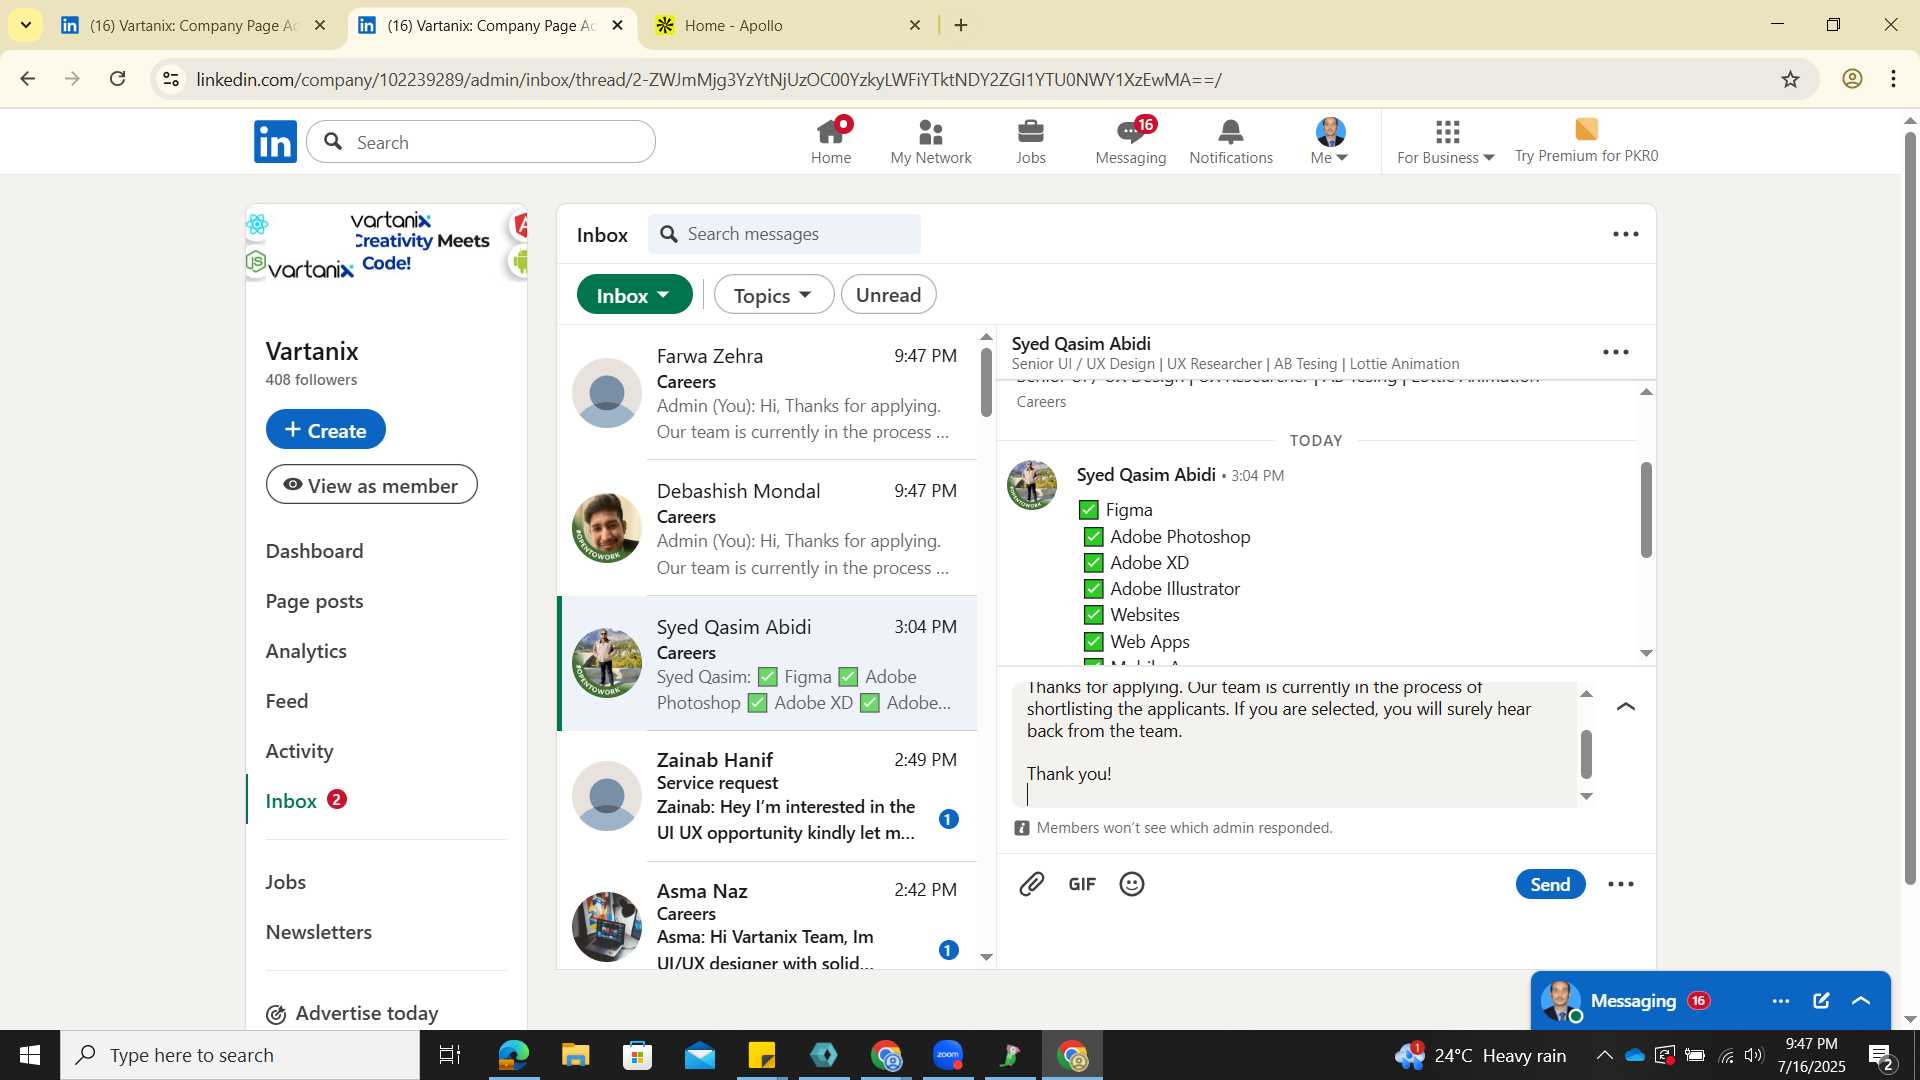Image resolution: width=1920 pixels, height=1080 pixels.
Task: Open the Notifications bell
Action: [1231, 142]
